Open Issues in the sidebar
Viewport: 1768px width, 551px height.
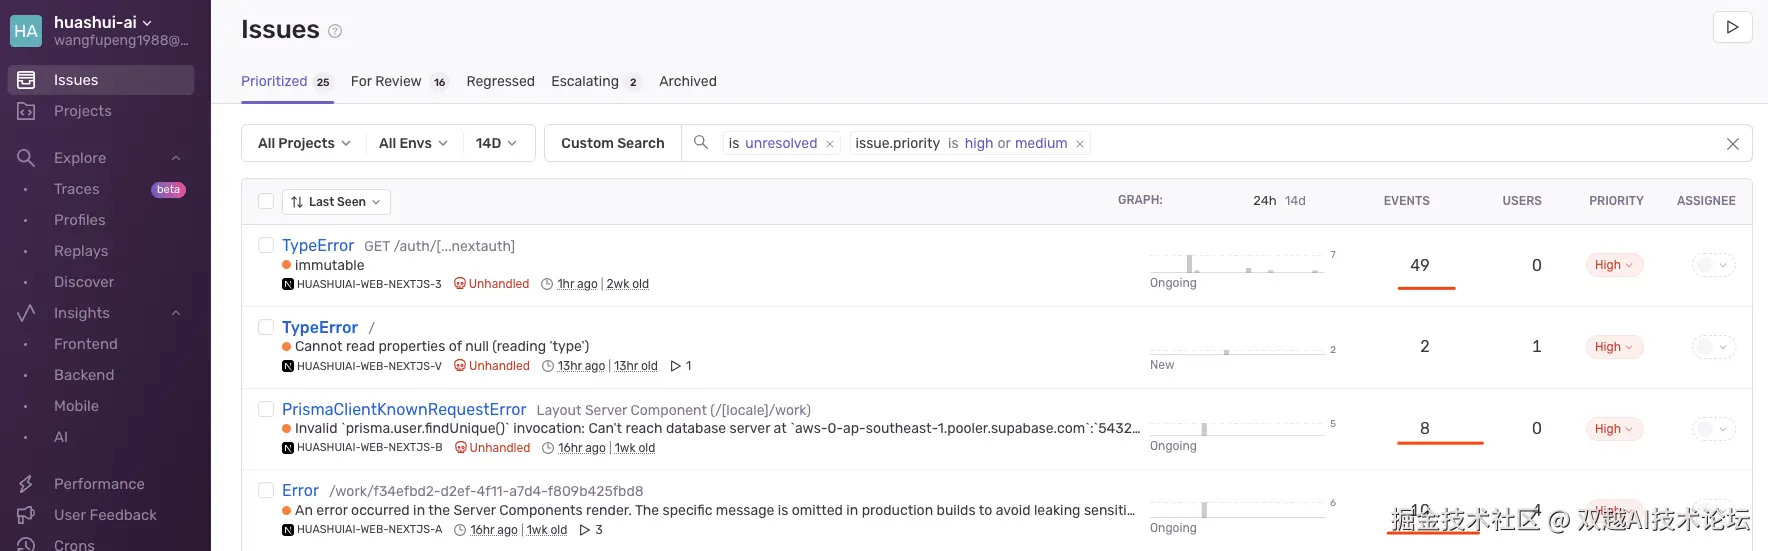[x=76, y=80]
